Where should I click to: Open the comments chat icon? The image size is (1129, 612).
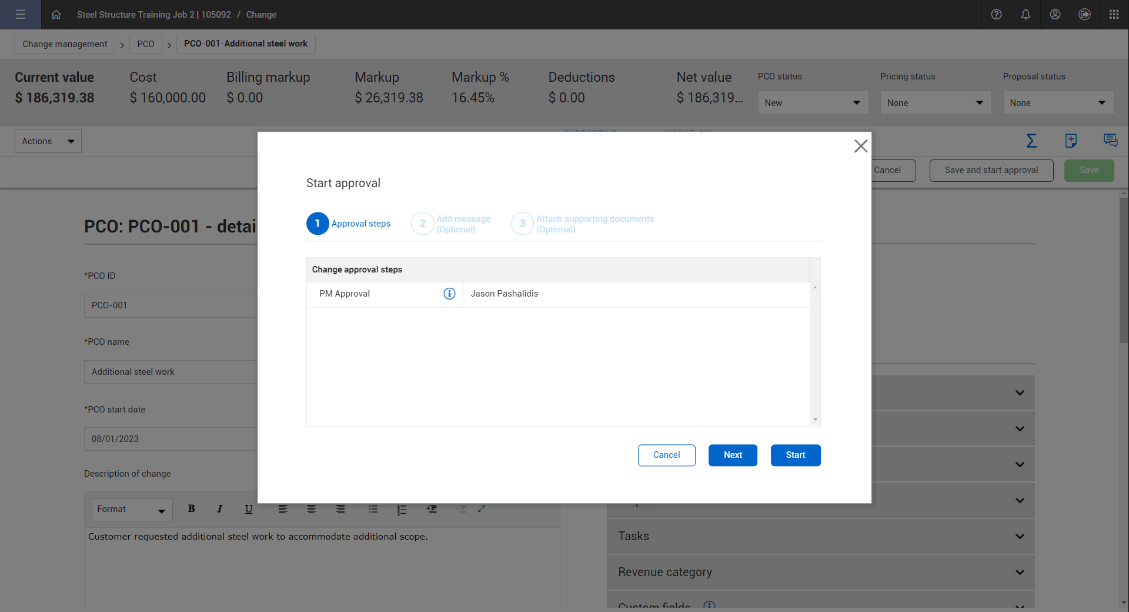click(1109, 141)
